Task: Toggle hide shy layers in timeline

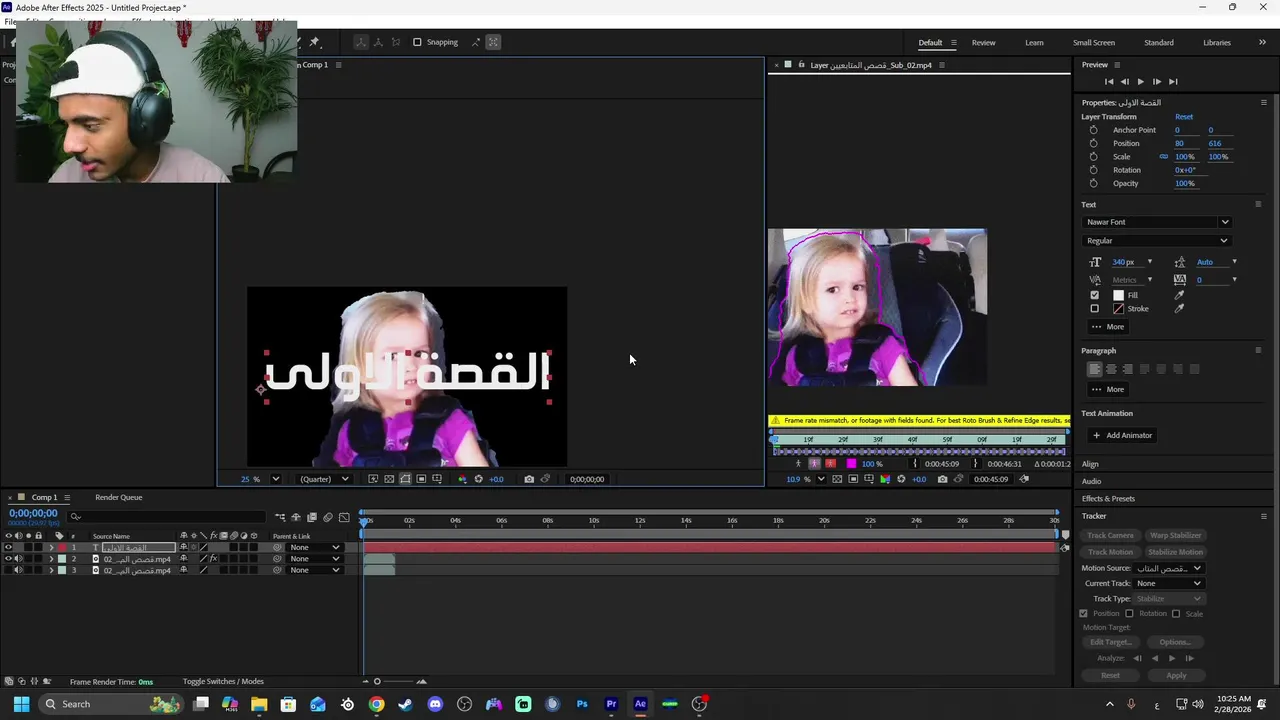Action: 296,517
